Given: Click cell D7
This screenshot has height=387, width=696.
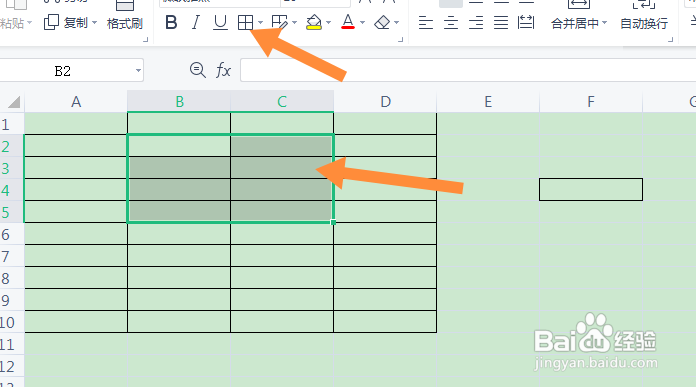Looking at the screenshot, I should click(x=385, y=256).
